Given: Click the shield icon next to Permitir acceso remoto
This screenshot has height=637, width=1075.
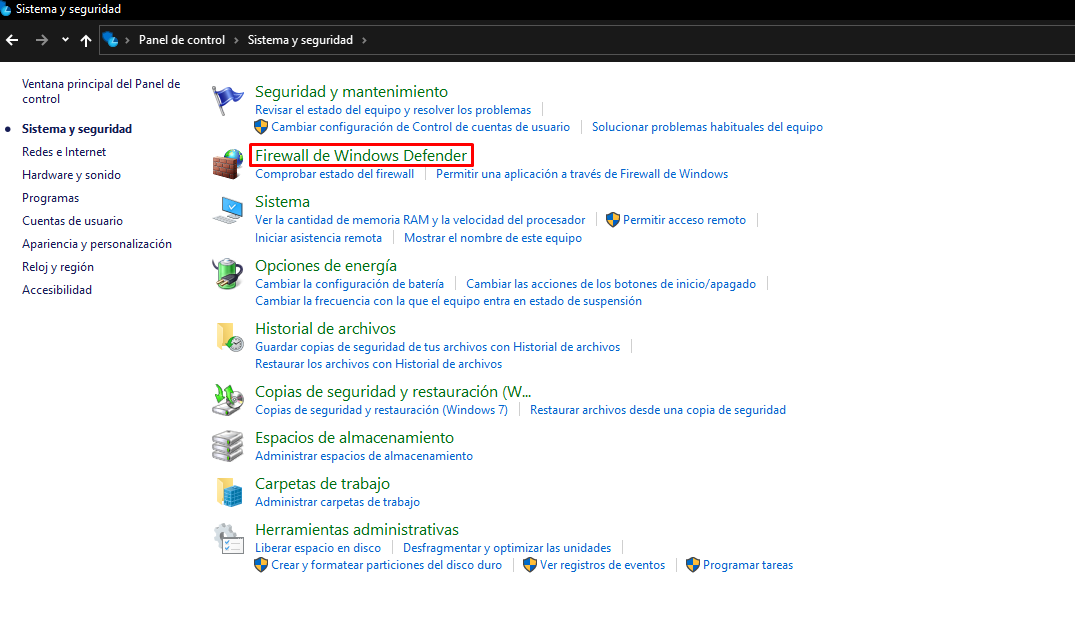Looking at the screenshot, I should [612, 219].
